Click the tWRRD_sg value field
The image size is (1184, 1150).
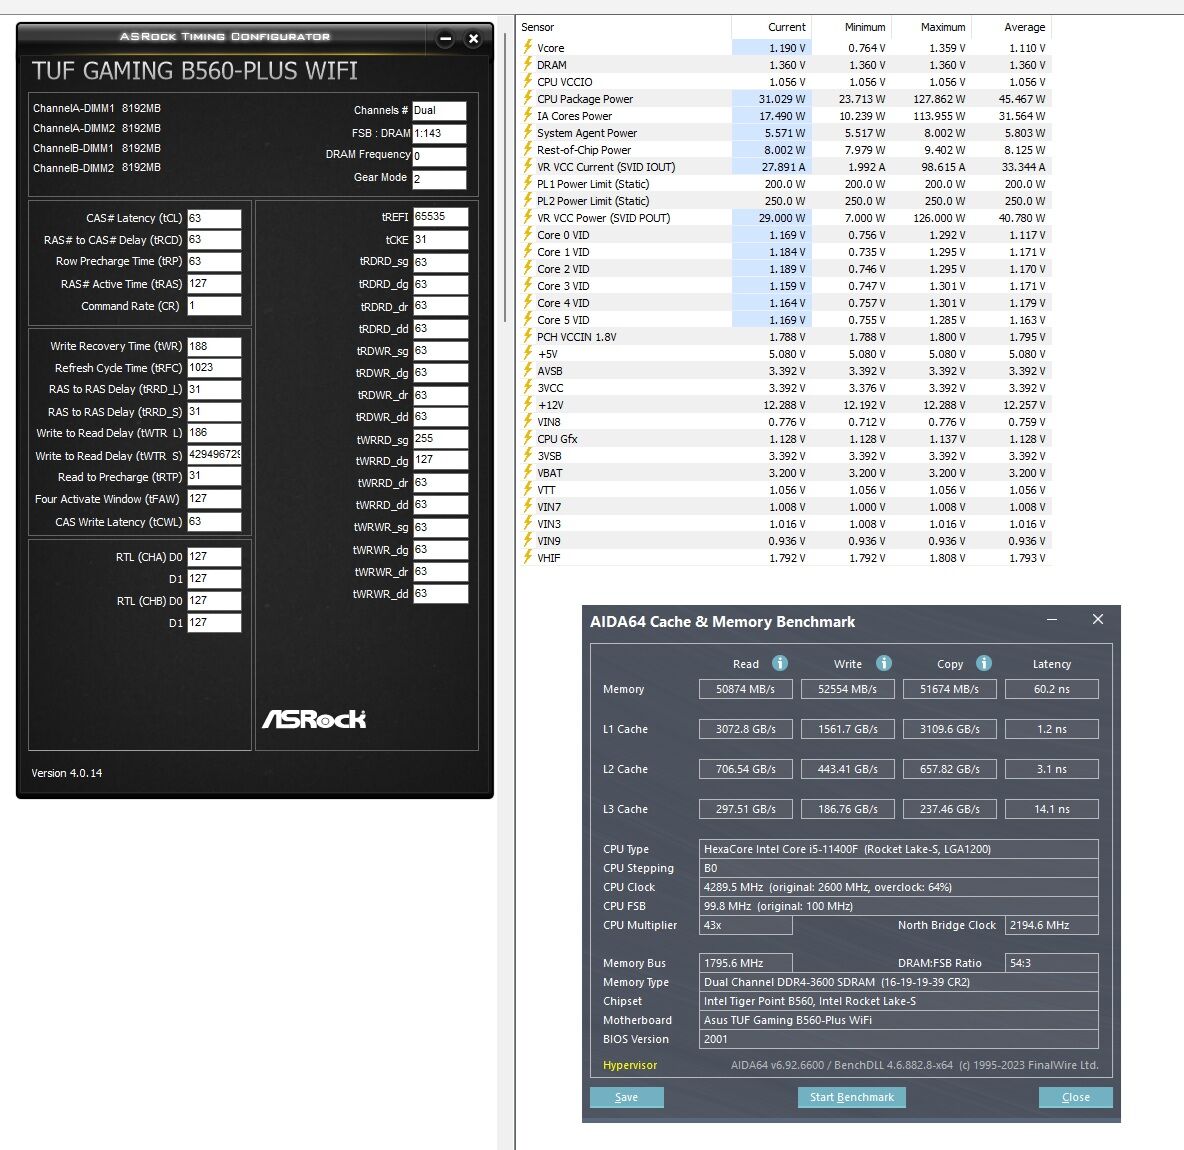[x=441, y=439]
